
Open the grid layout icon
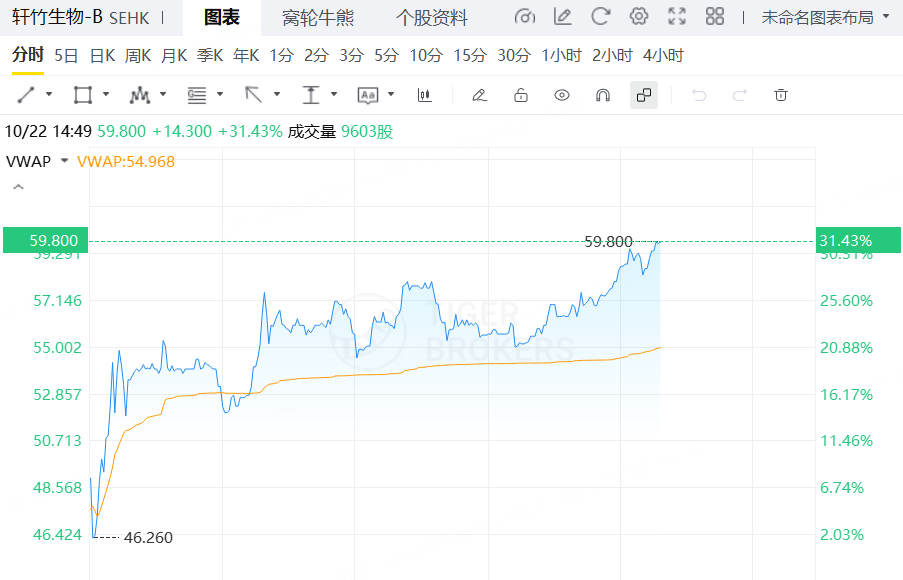(715, 16)
